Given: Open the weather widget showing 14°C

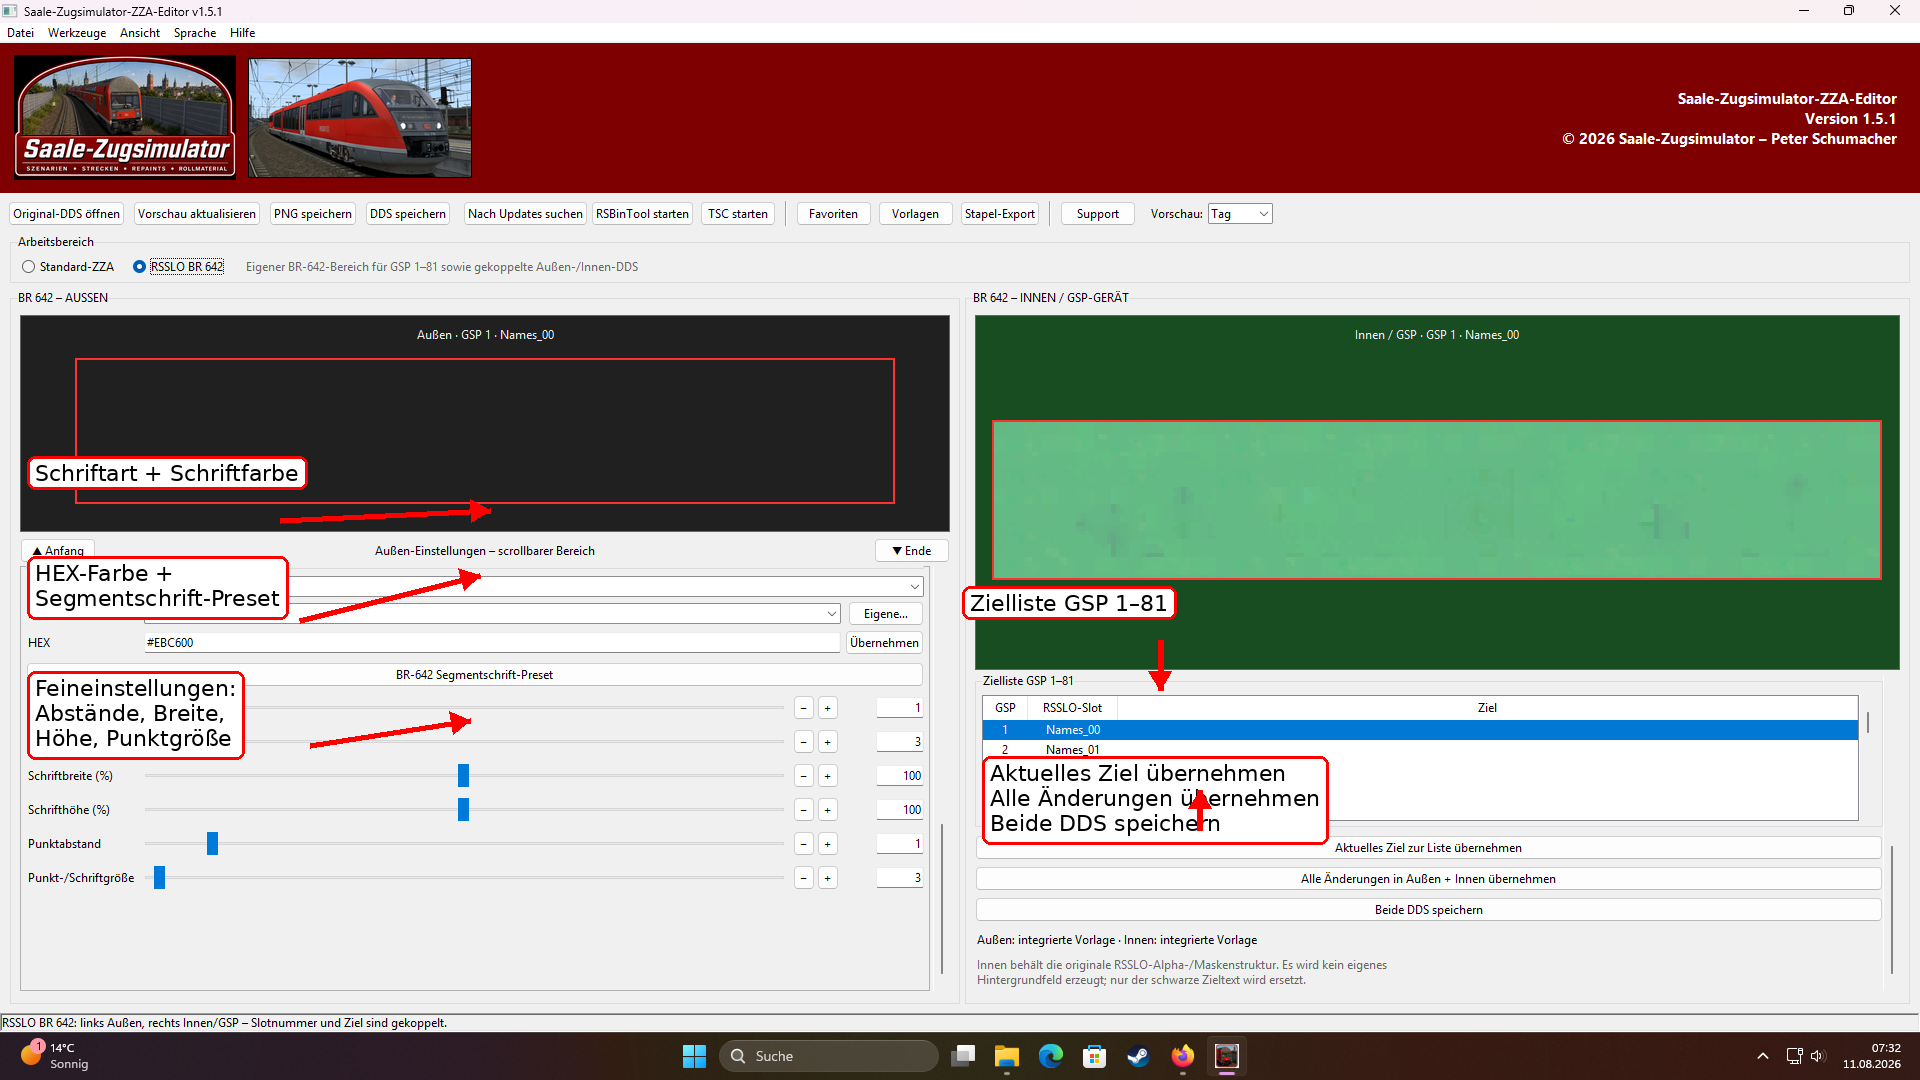Looking at the screenshot, I should [55, 1056].
